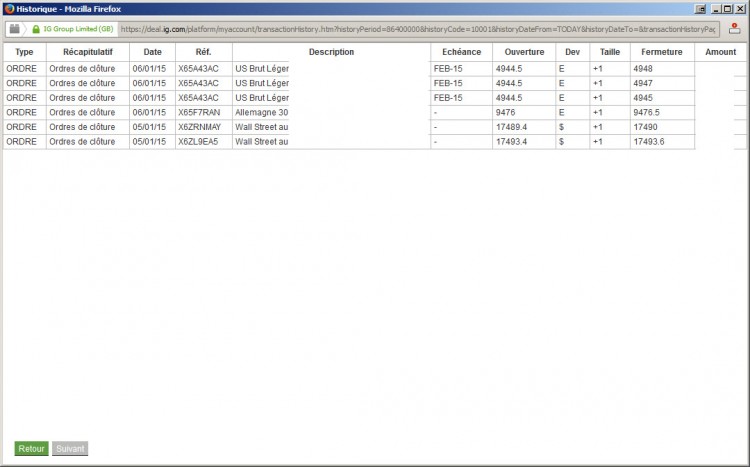Click the URL address field

[x=418, y=29]
